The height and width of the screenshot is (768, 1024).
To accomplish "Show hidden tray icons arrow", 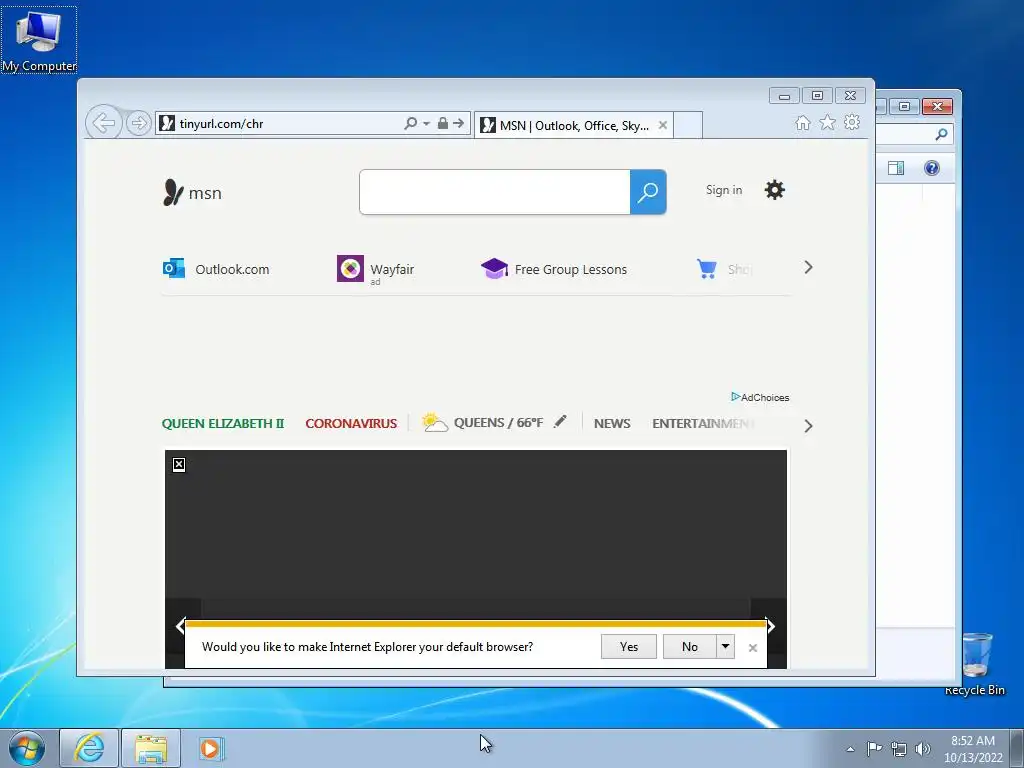I will (x=850, y=749).
